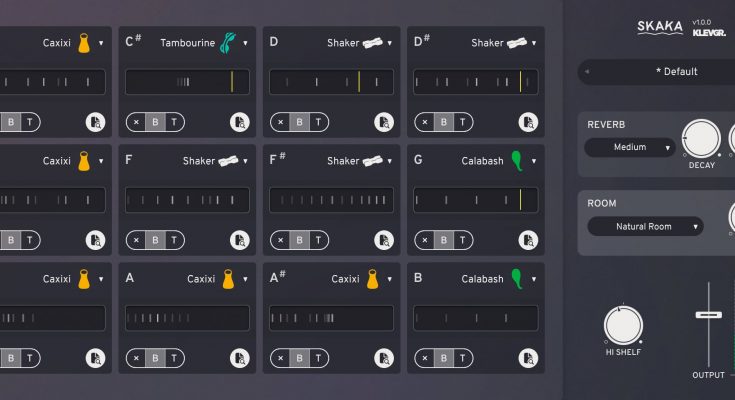Click the yellow Caxixi icon on A pad
The height and width of the screenshot is (400, 735).
228,279
